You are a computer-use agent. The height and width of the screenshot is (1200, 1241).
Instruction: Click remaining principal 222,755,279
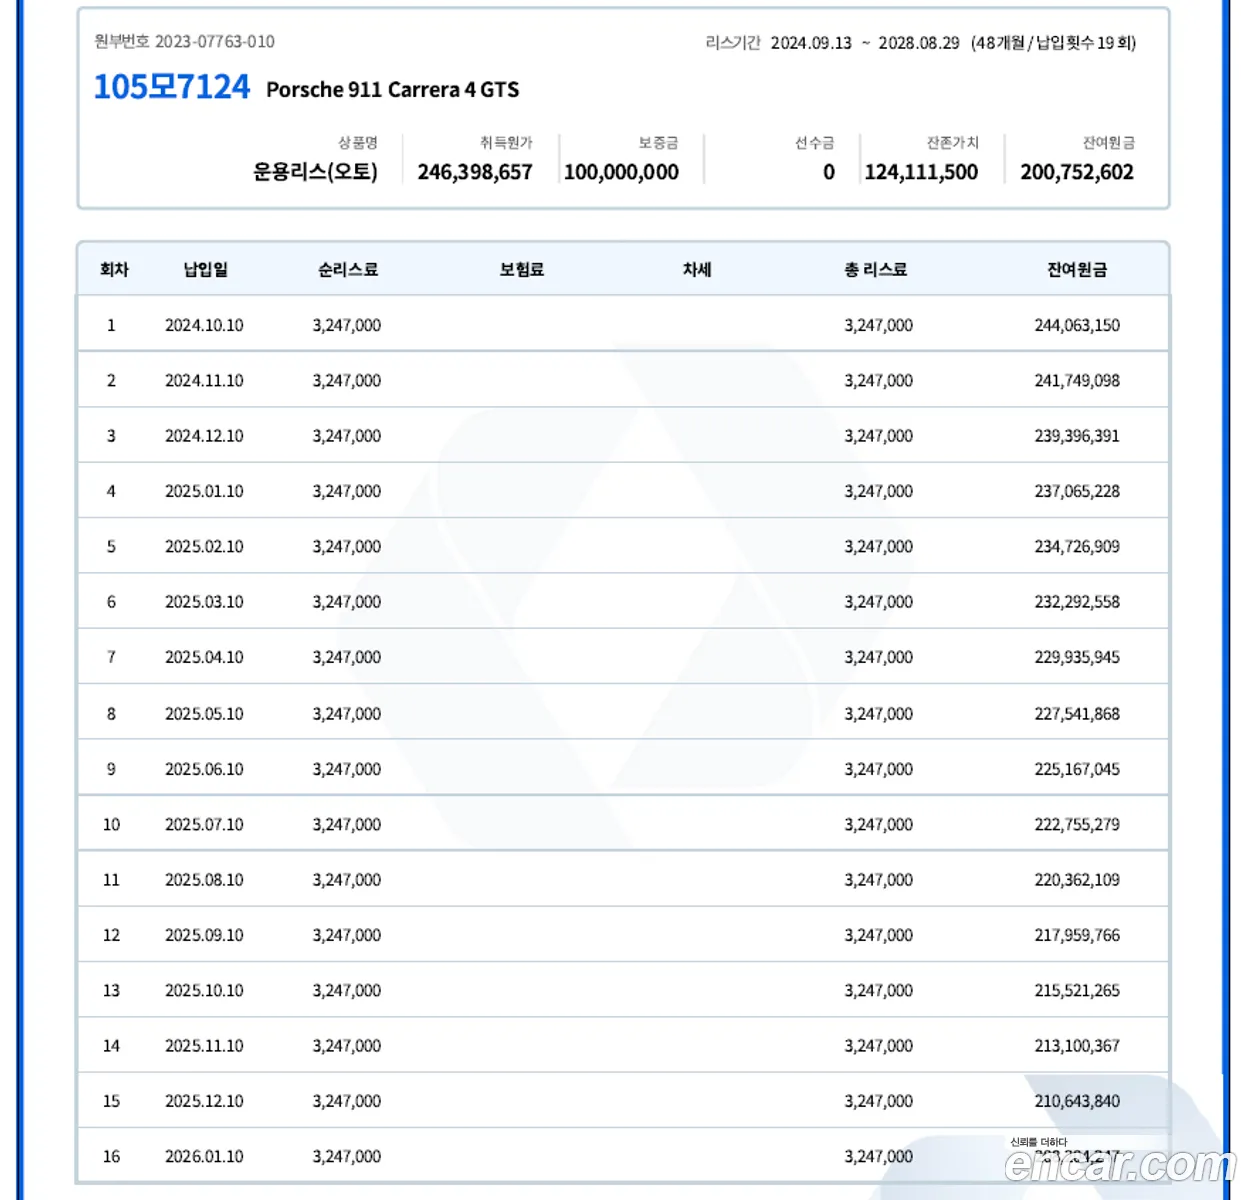tap(1077, 825)
